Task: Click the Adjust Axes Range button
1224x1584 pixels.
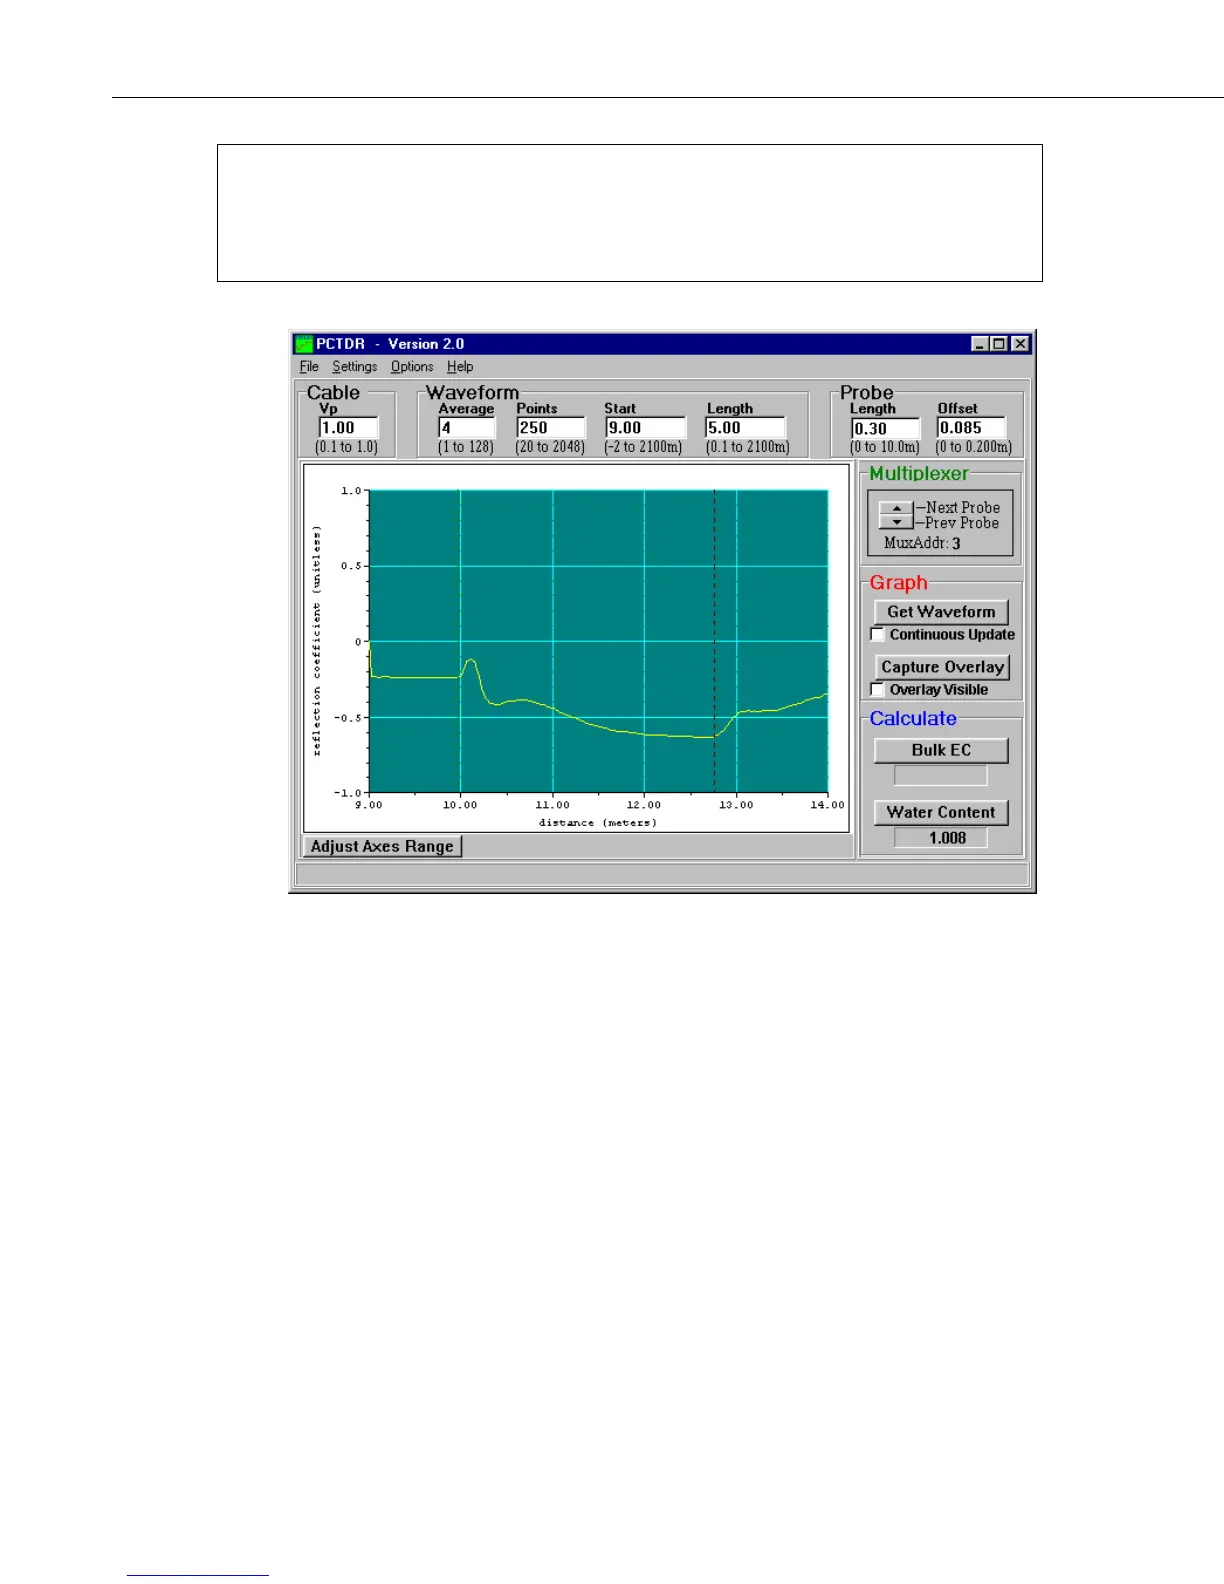Action: tap(382, 846)
